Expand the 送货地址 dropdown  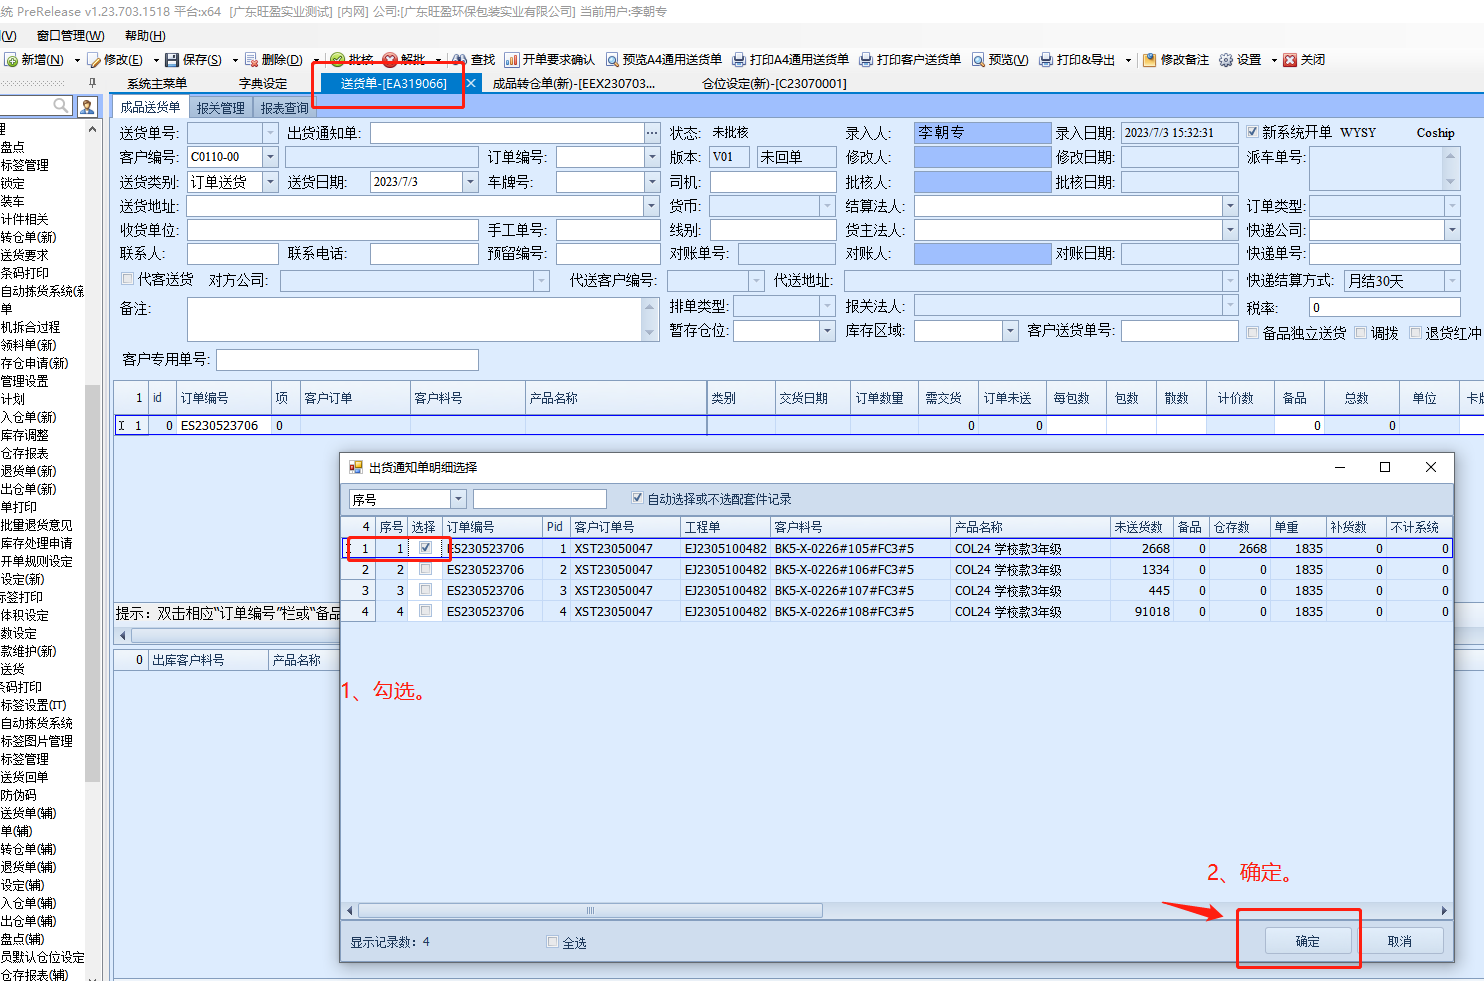point(652,206)
